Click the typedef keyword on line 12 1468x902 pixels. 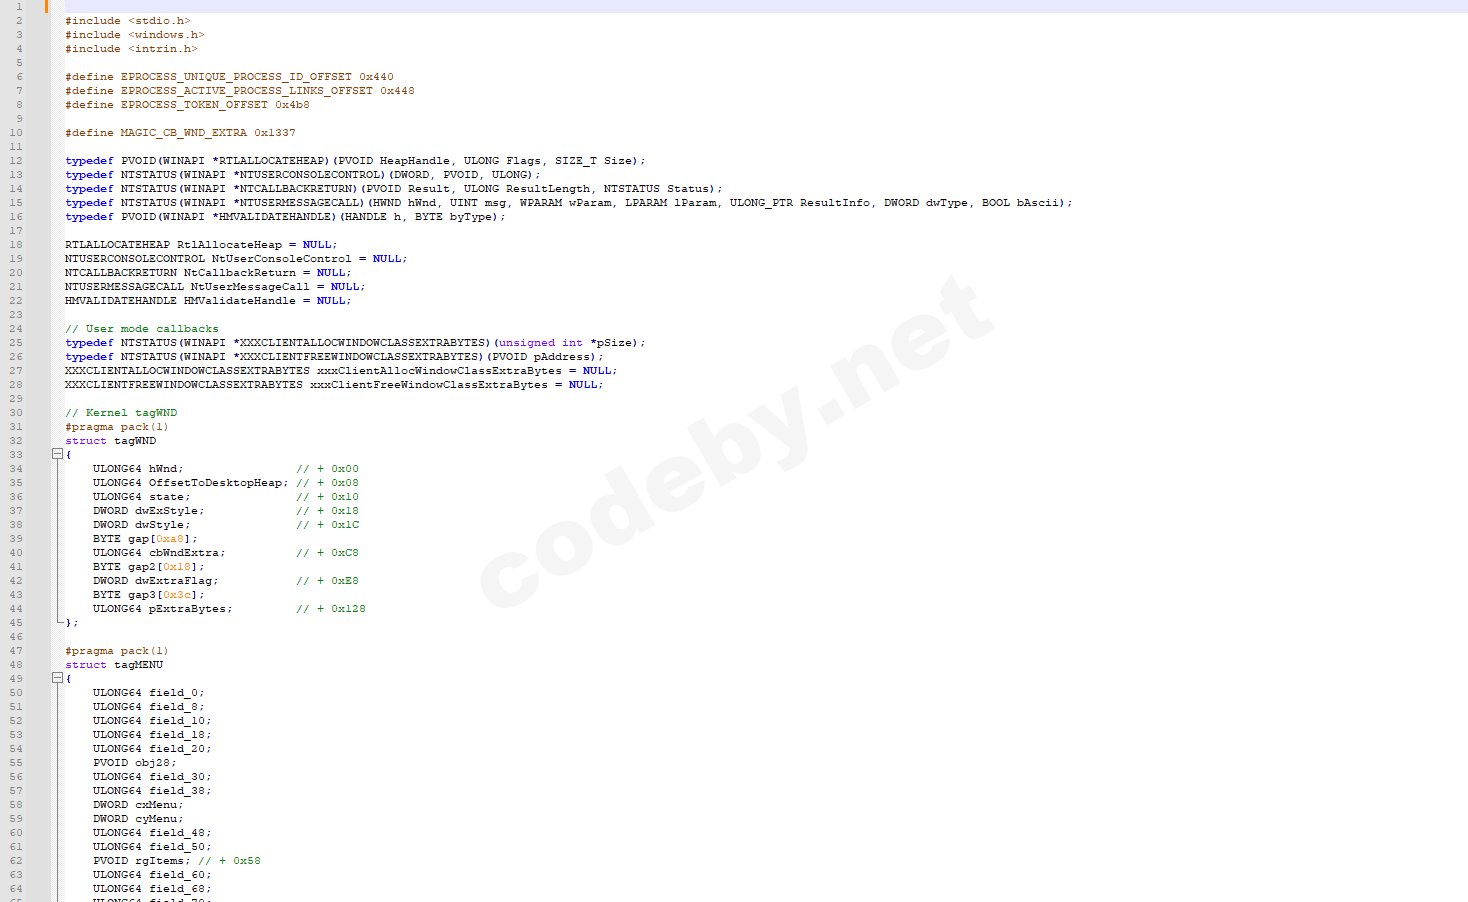coord(88,160)
